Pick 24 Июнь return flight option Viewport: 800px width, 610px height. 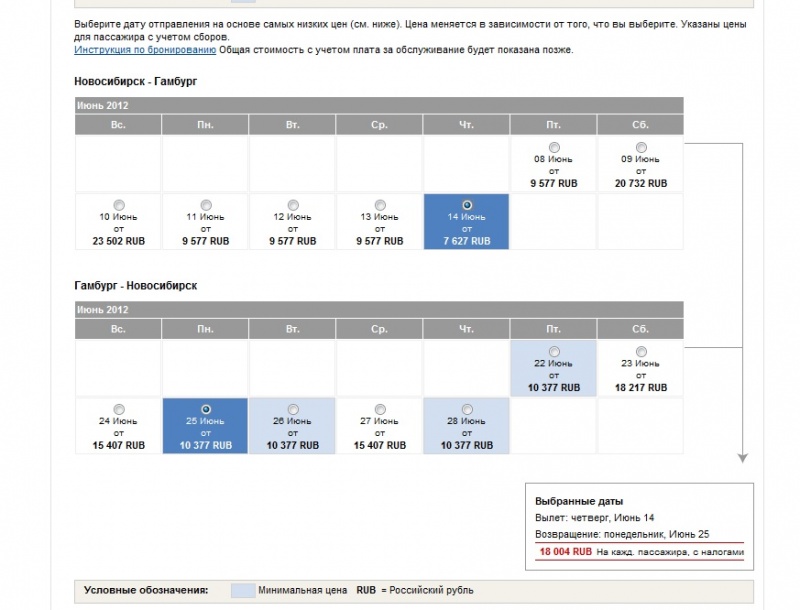tap(119, 409)
